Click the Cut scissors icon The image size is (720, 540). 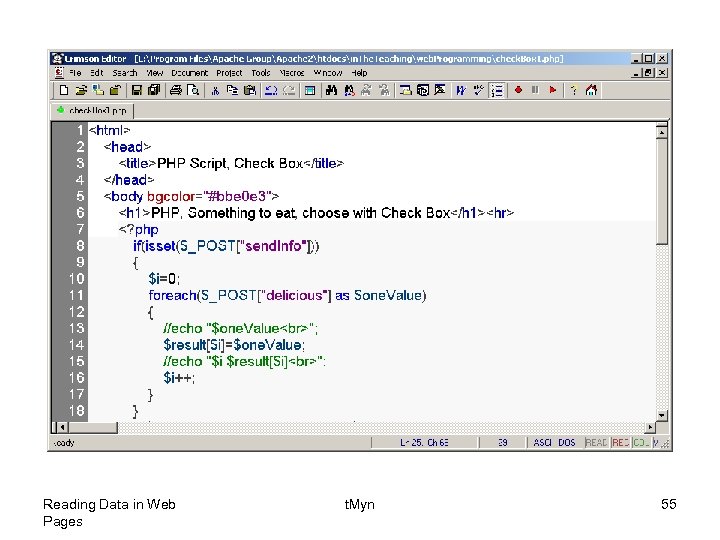coord(215,90)
